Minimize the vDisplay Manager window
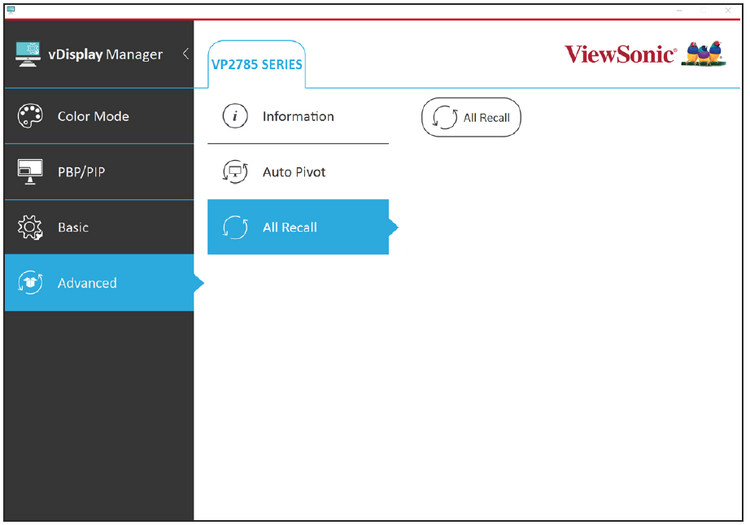 pos(679,10)
